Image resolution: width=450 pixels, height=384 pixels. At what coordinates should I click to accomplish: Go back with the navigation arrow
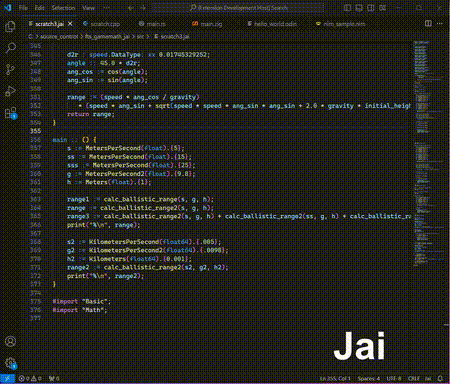(131, 8)
